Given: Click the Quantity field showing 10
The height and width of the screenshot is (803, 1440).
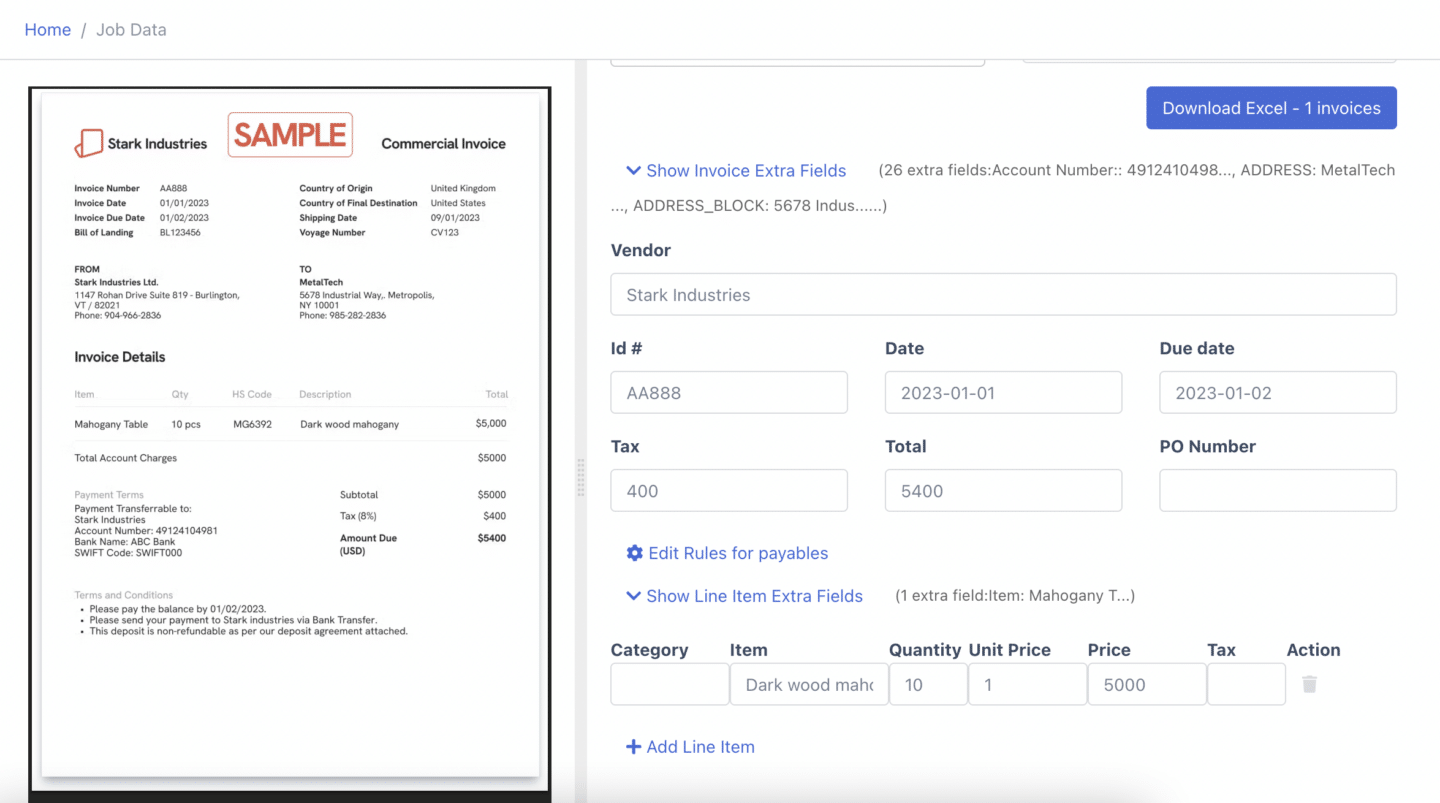Looking at the screenshot, I should coord(928,685).
